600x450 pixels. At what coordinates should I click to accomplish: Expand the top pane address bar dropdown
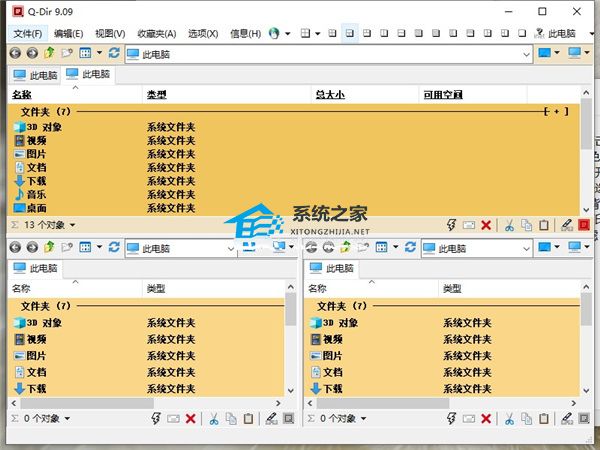pyautogui.click(x=527, y=55)
